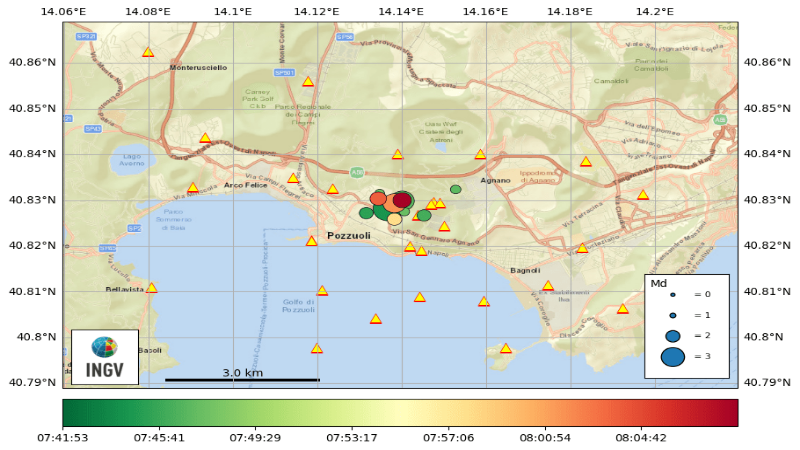
Task: Click the Pozzuoli town label
Action: (x=348, y=236)
